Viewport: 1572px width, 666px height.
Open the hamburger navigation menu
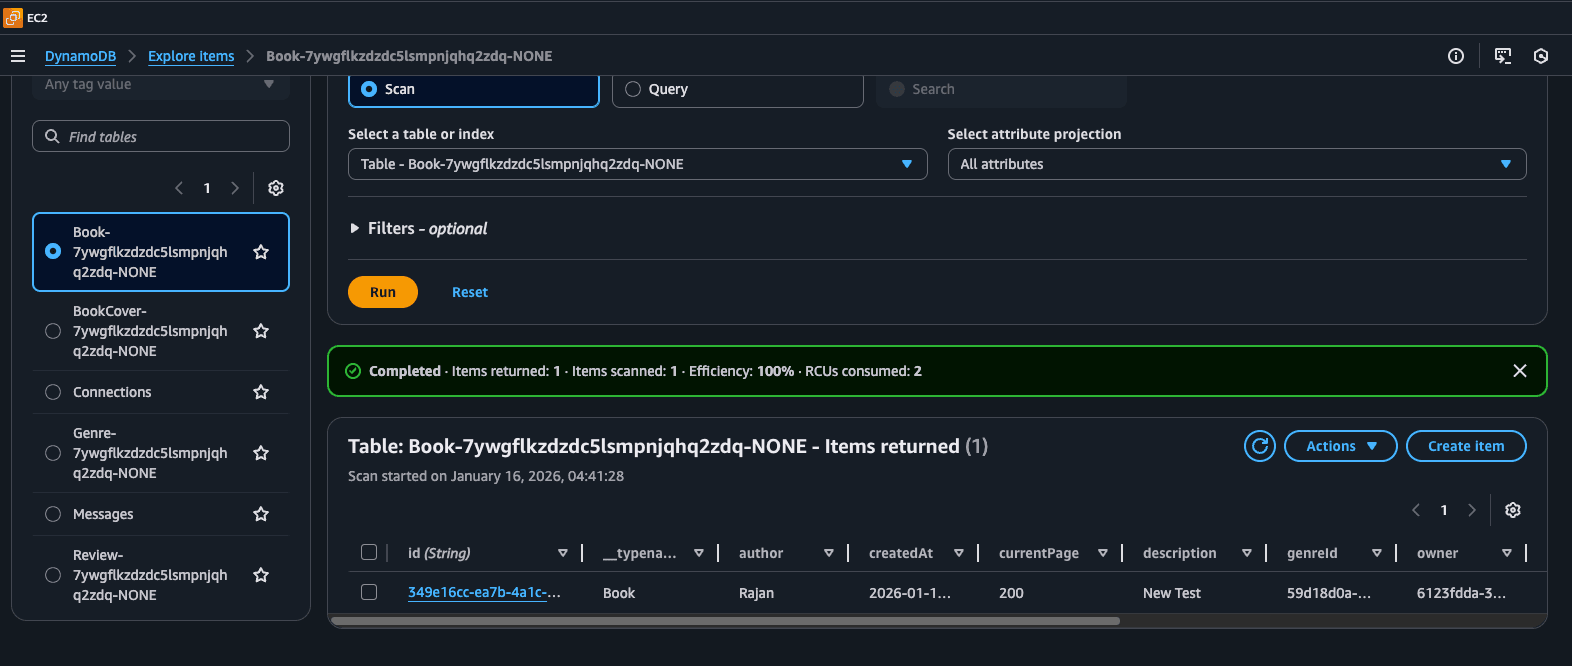tap(18, 56)
